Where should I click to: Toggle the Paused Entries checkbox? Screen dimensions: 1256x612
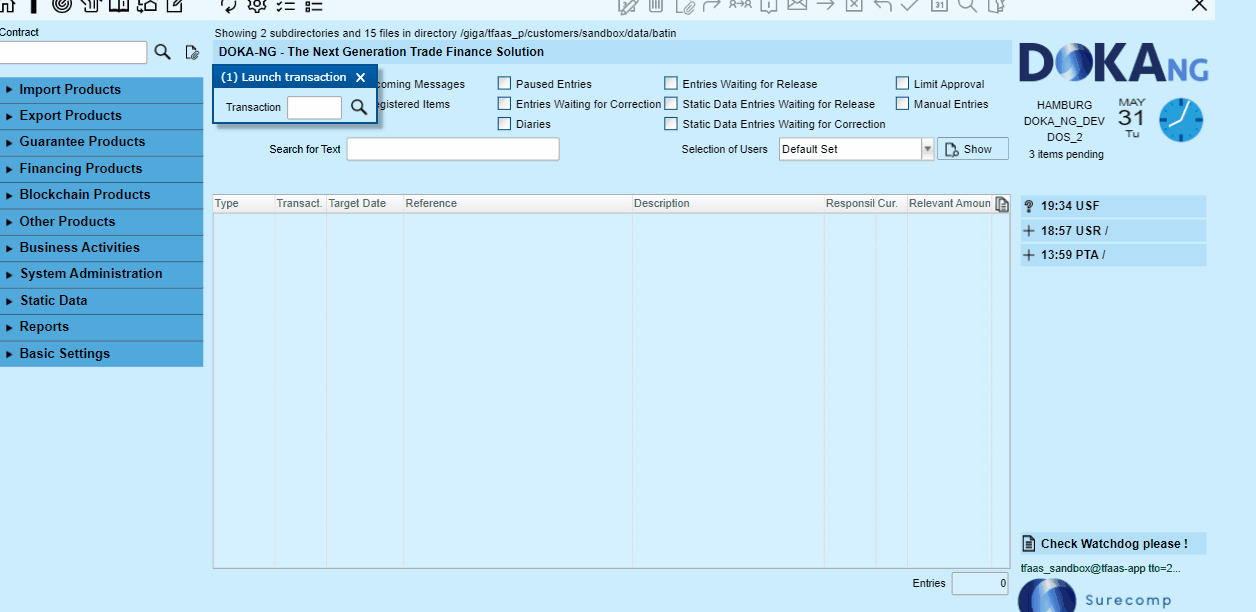click(505, 84)
